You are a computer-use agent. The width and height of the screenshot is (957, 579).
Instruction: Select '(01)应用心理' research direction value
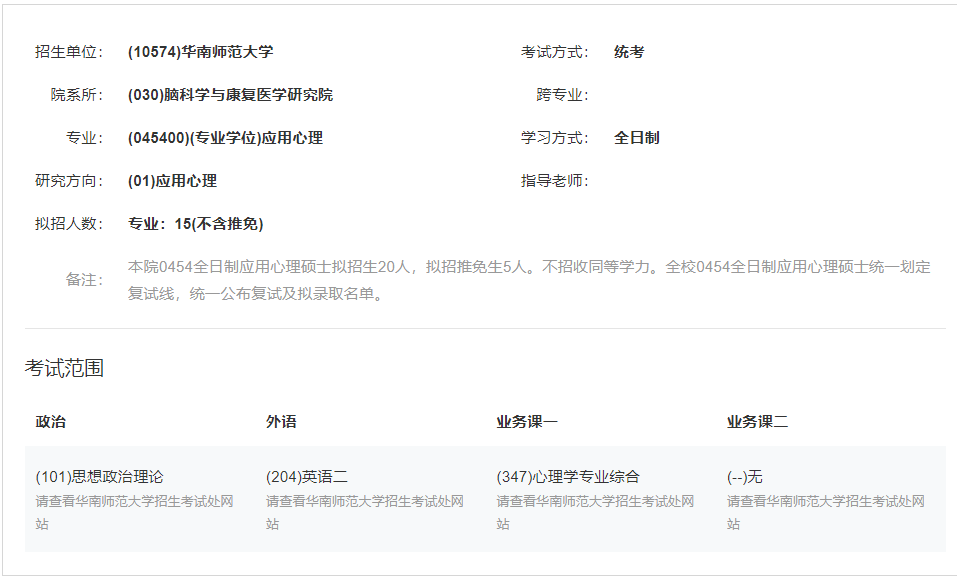(172, 181)
